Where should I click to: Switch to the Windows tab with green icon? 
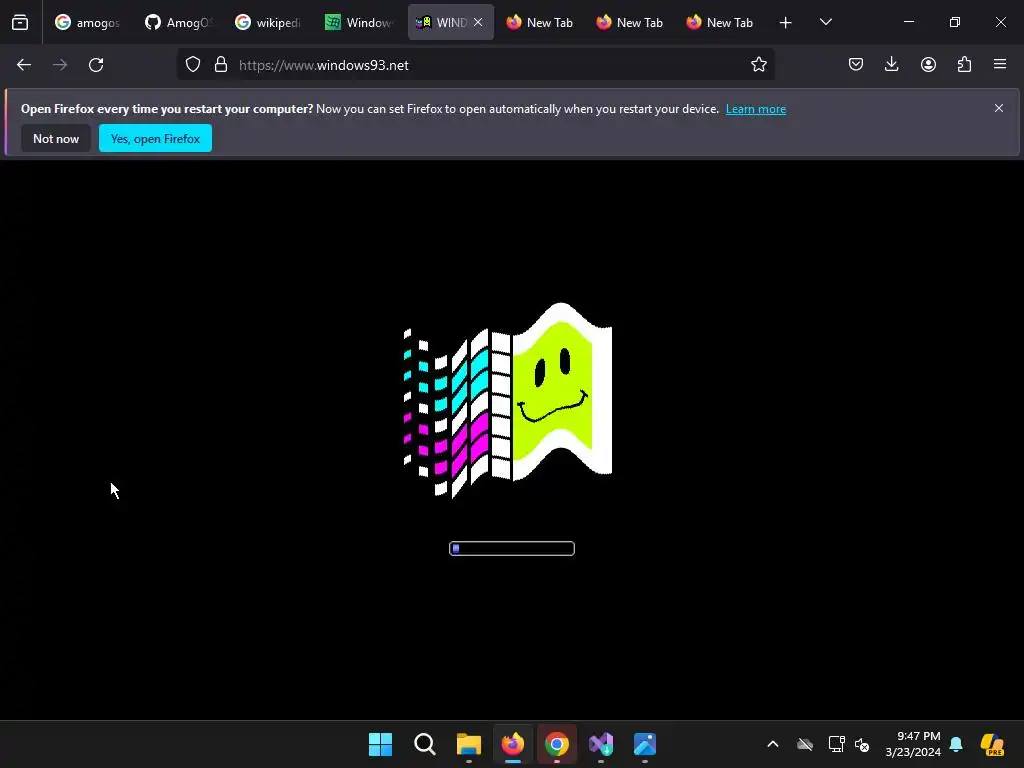tap(359, 23)
